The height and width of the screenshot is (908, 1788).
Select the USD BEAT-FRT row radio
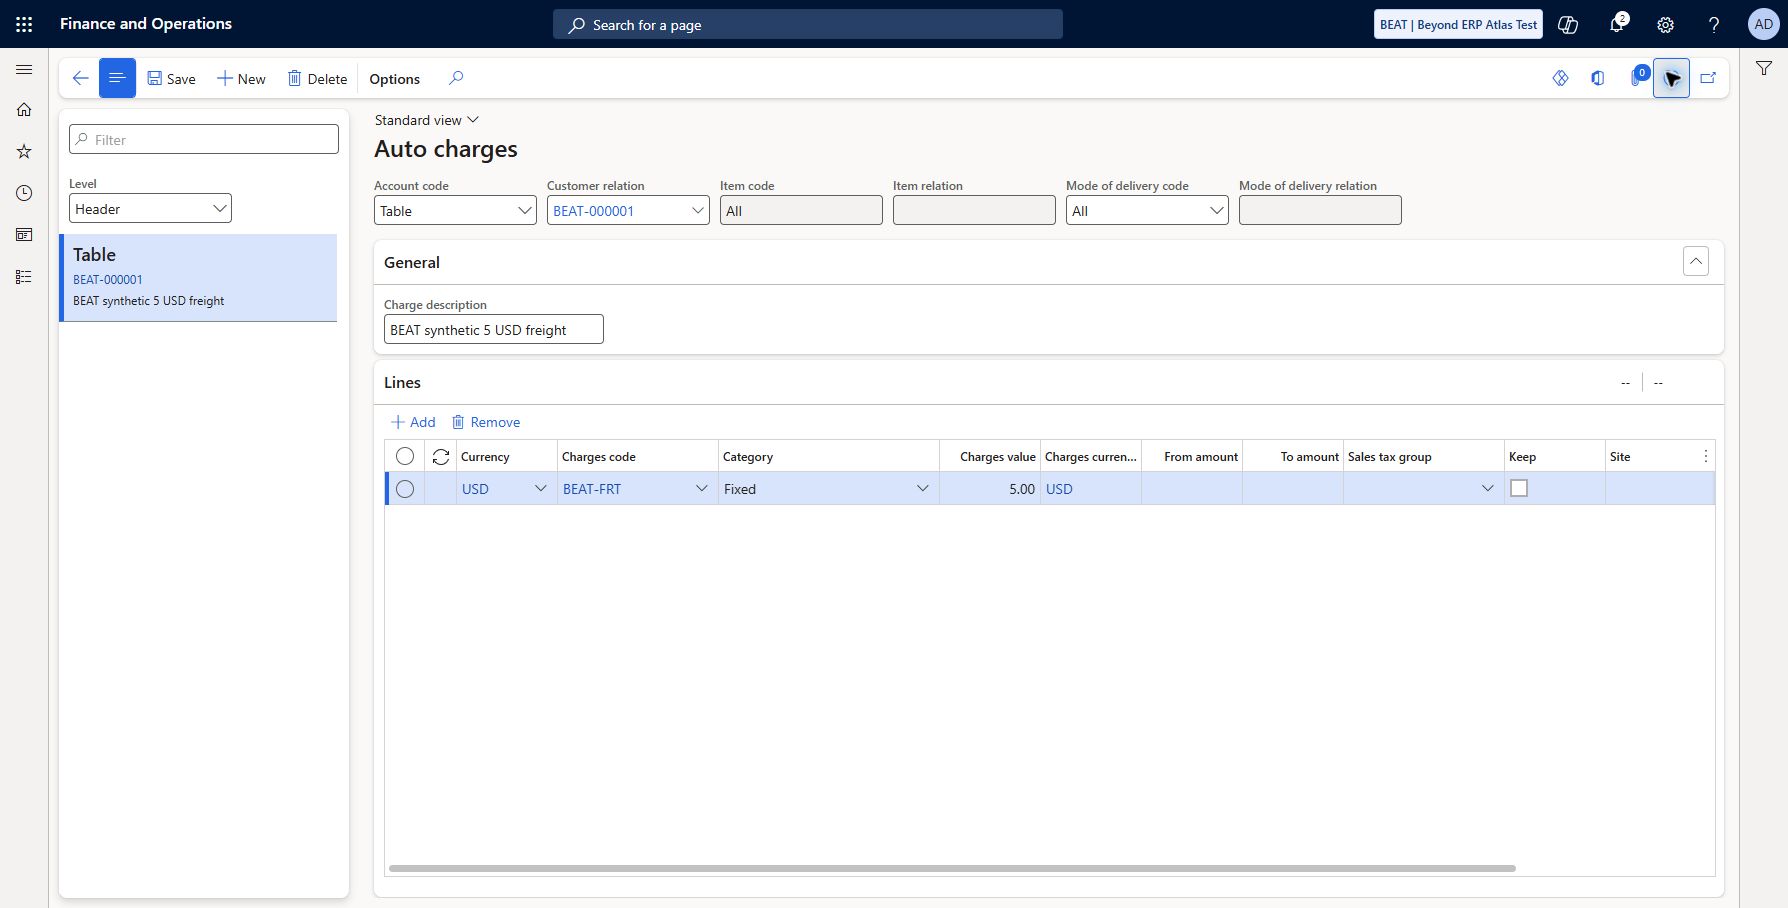[x=405, y=489]
